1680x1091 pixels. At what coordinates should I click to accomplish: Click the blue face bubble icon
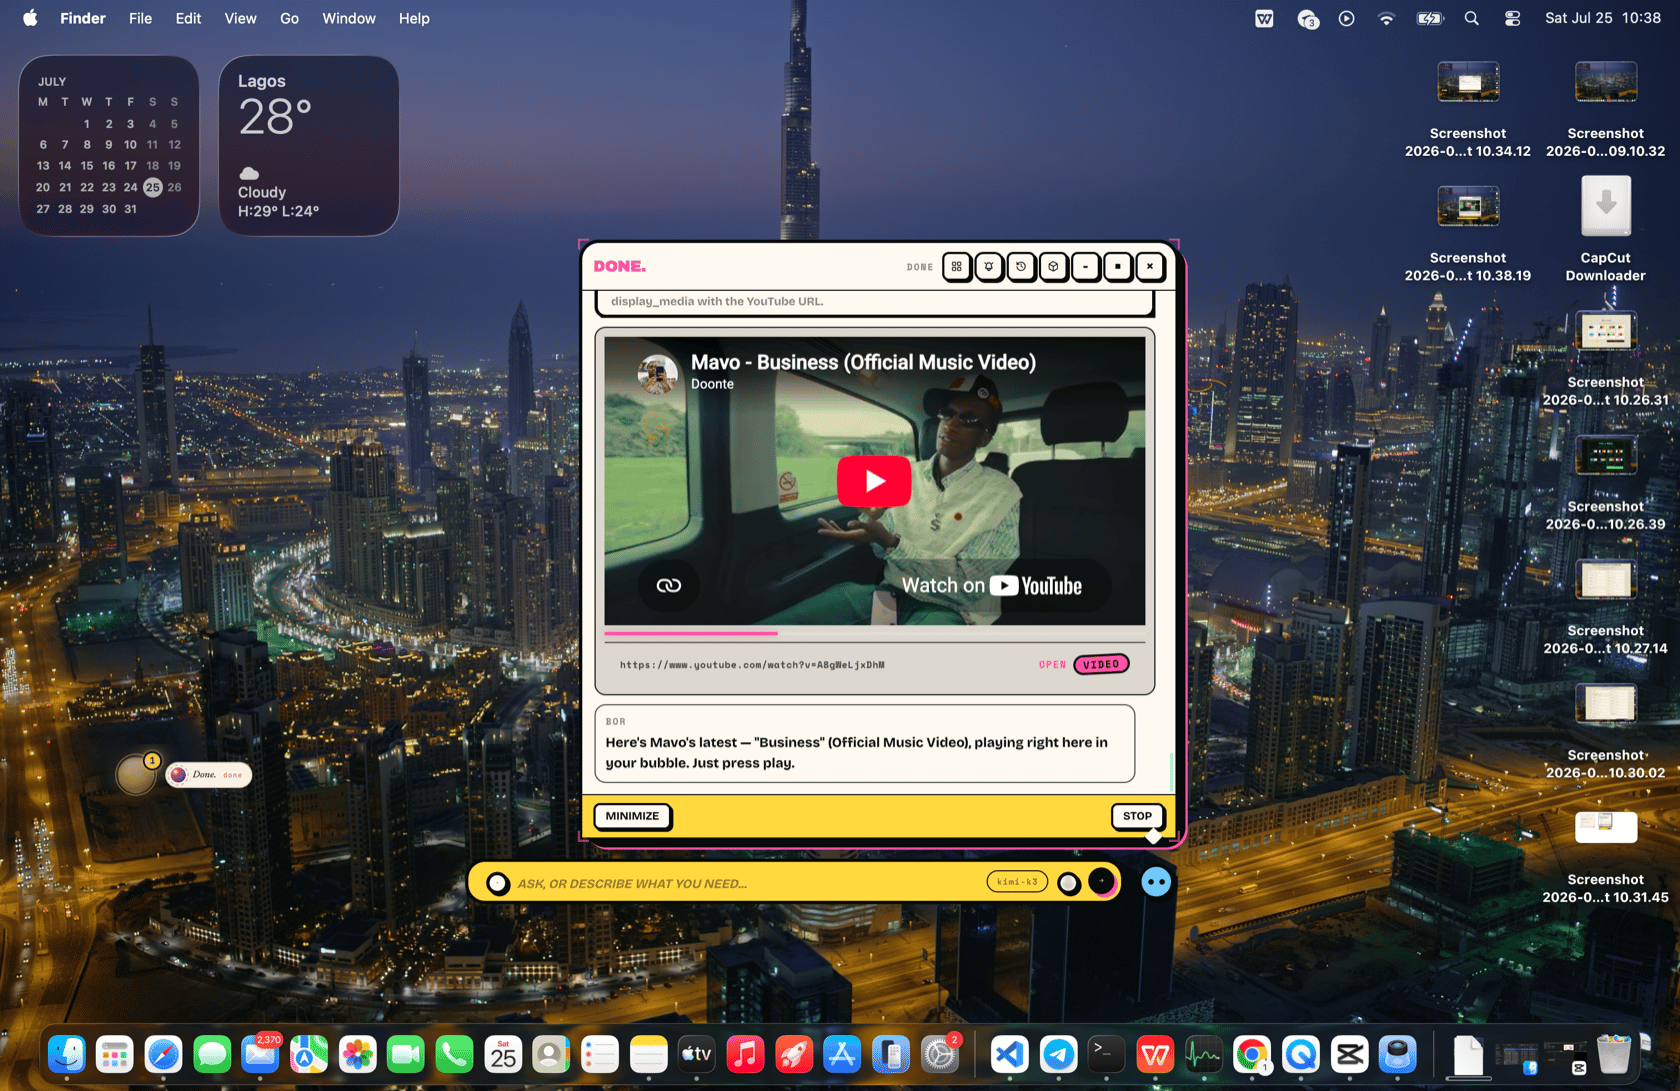point(1156,882)
